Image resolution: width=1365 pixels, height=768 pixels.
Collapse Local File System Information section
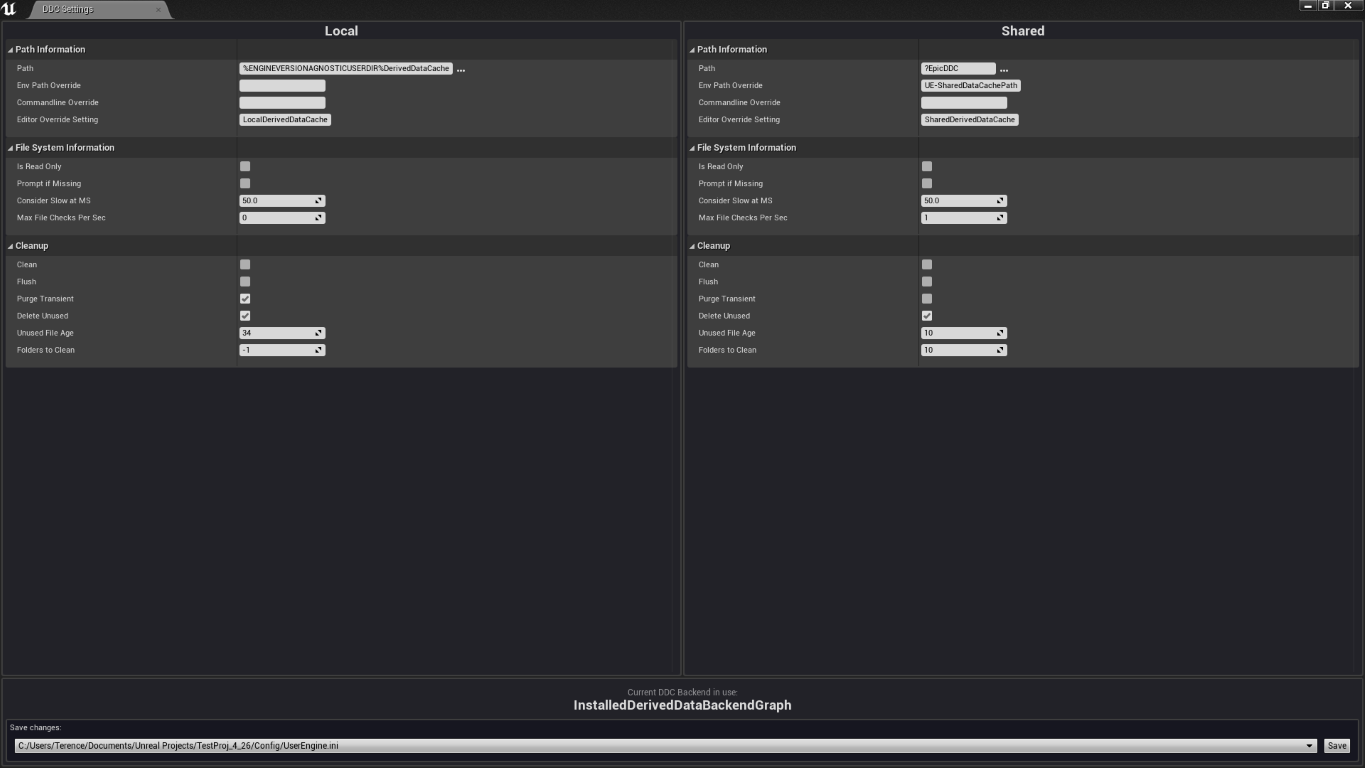11,147
